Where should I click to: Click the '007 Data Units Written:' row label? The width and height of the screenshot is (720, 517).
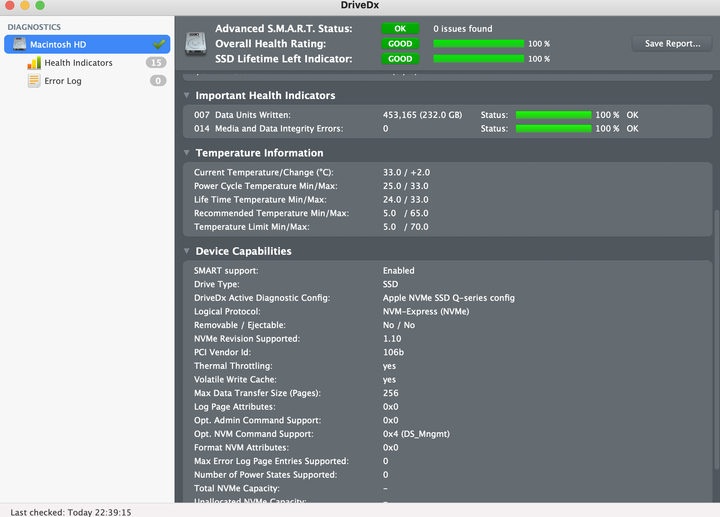pyautogui.click(x=242, y=115)
